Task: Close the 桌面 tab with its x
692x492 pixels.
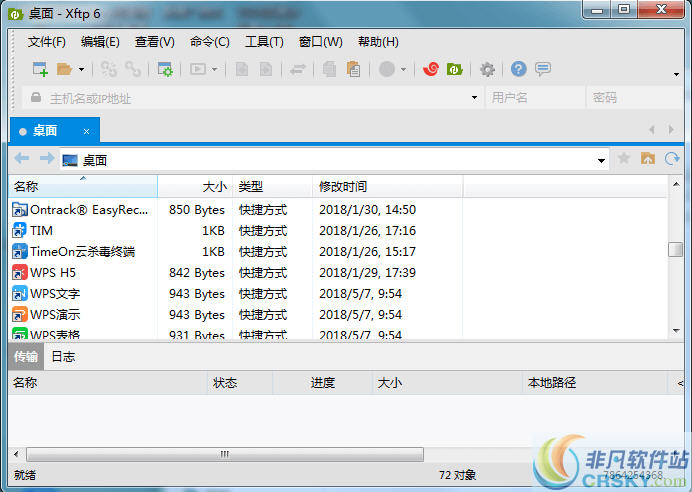Action: pos(86,131)
